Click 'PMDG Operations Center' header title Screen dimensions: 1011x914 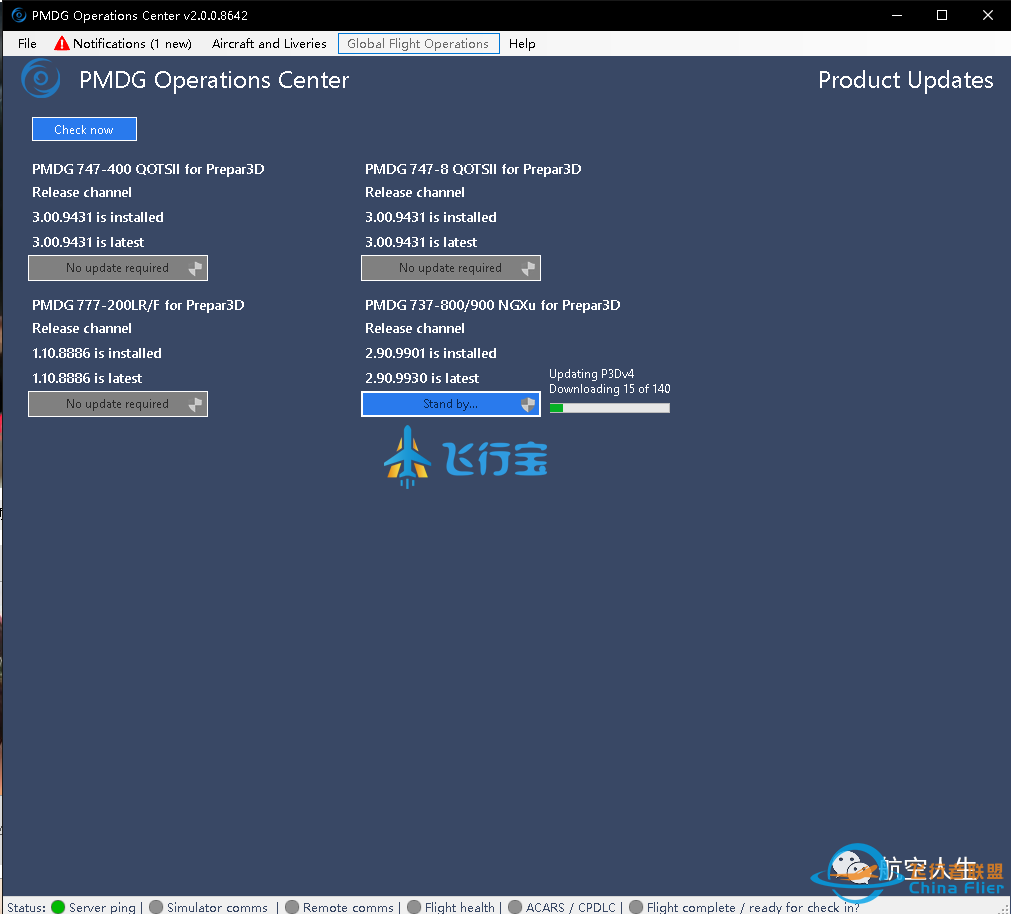coord(214,80)
